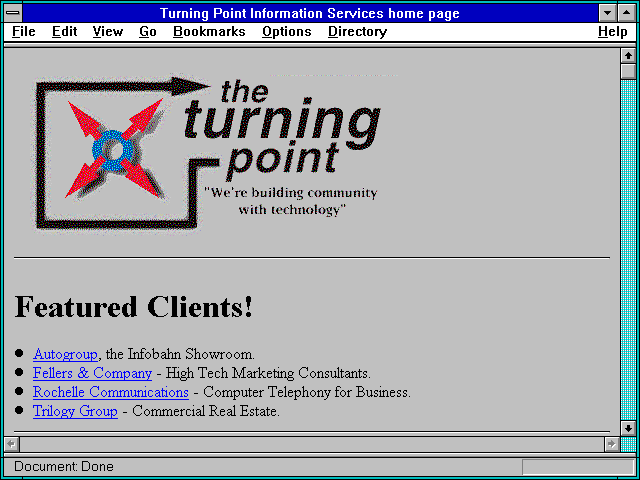The width and height of the screenshot is (640, 480).
Task: Click the text 'the Infobahn Showroom.'
Action: pyautogui.click(x=180, y=354)
